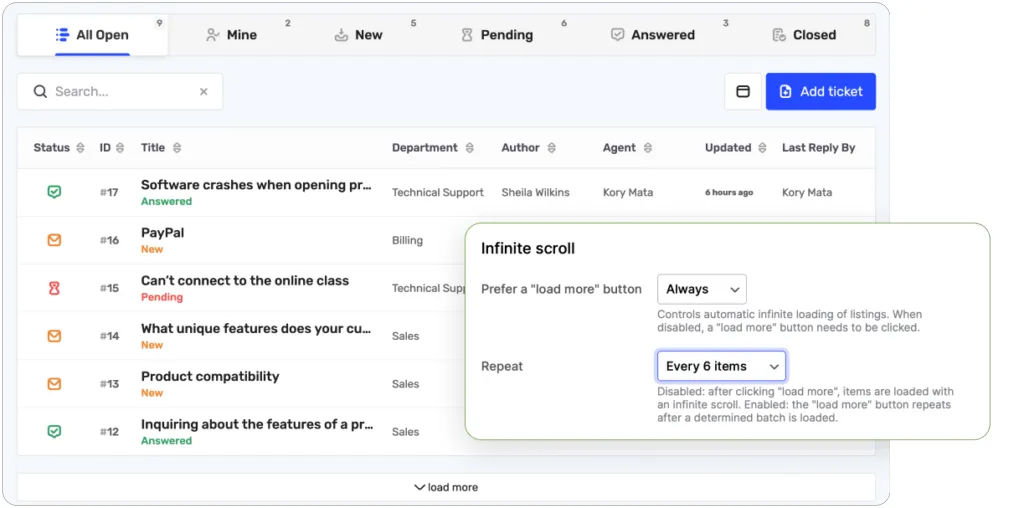Screen dimensions: 1024x508
Task: Click ticket ID #14
Action: pos(109,336)
